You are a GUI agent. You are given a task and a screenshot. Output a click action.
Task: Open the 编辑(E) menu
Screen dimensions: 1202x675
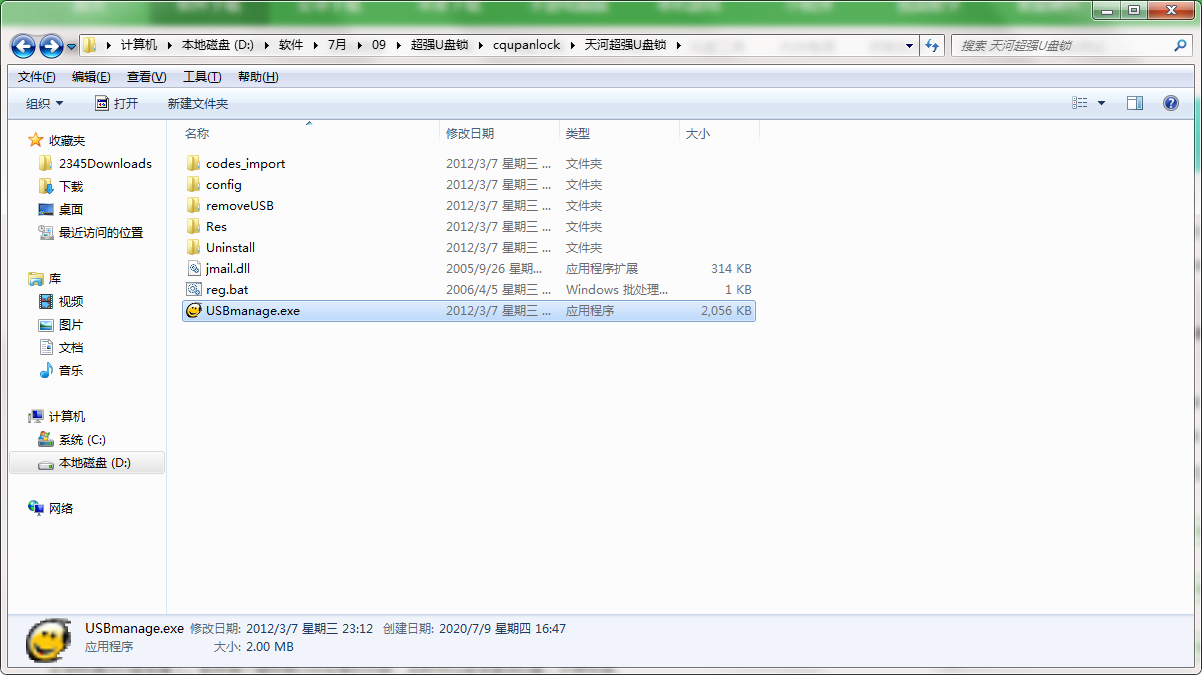click(x=91, y=77)
